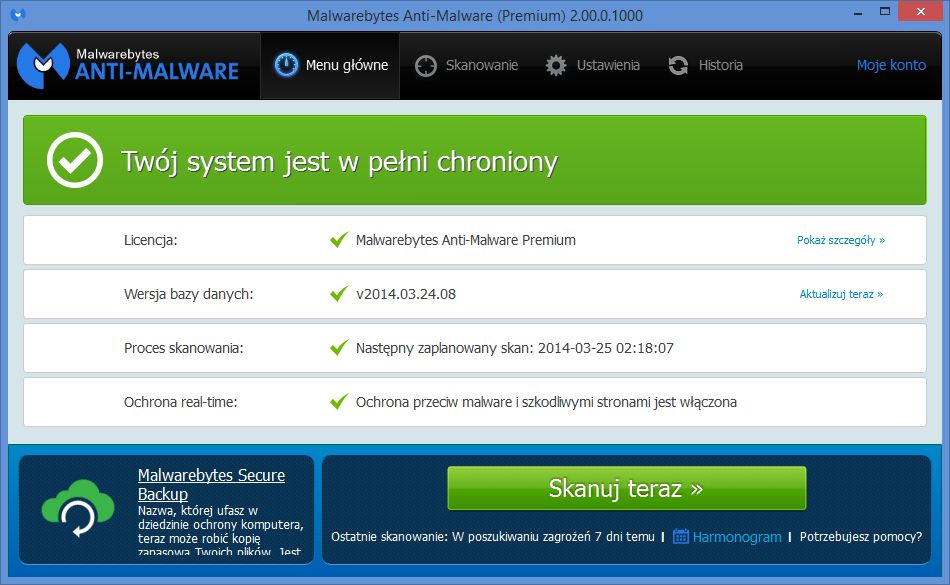Image resolution: width=950 pixels, height=585 pixels.
Task: Click Potrzebujesz pomocy? help link
Action: tap(861, 537)
